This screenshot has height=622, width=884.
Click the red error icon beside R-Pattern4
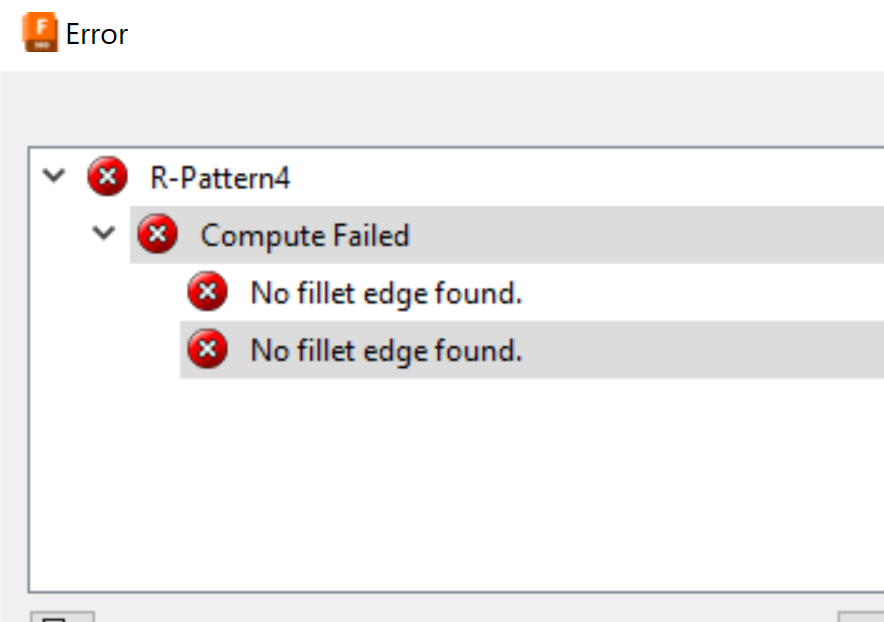tap(107, 178)
